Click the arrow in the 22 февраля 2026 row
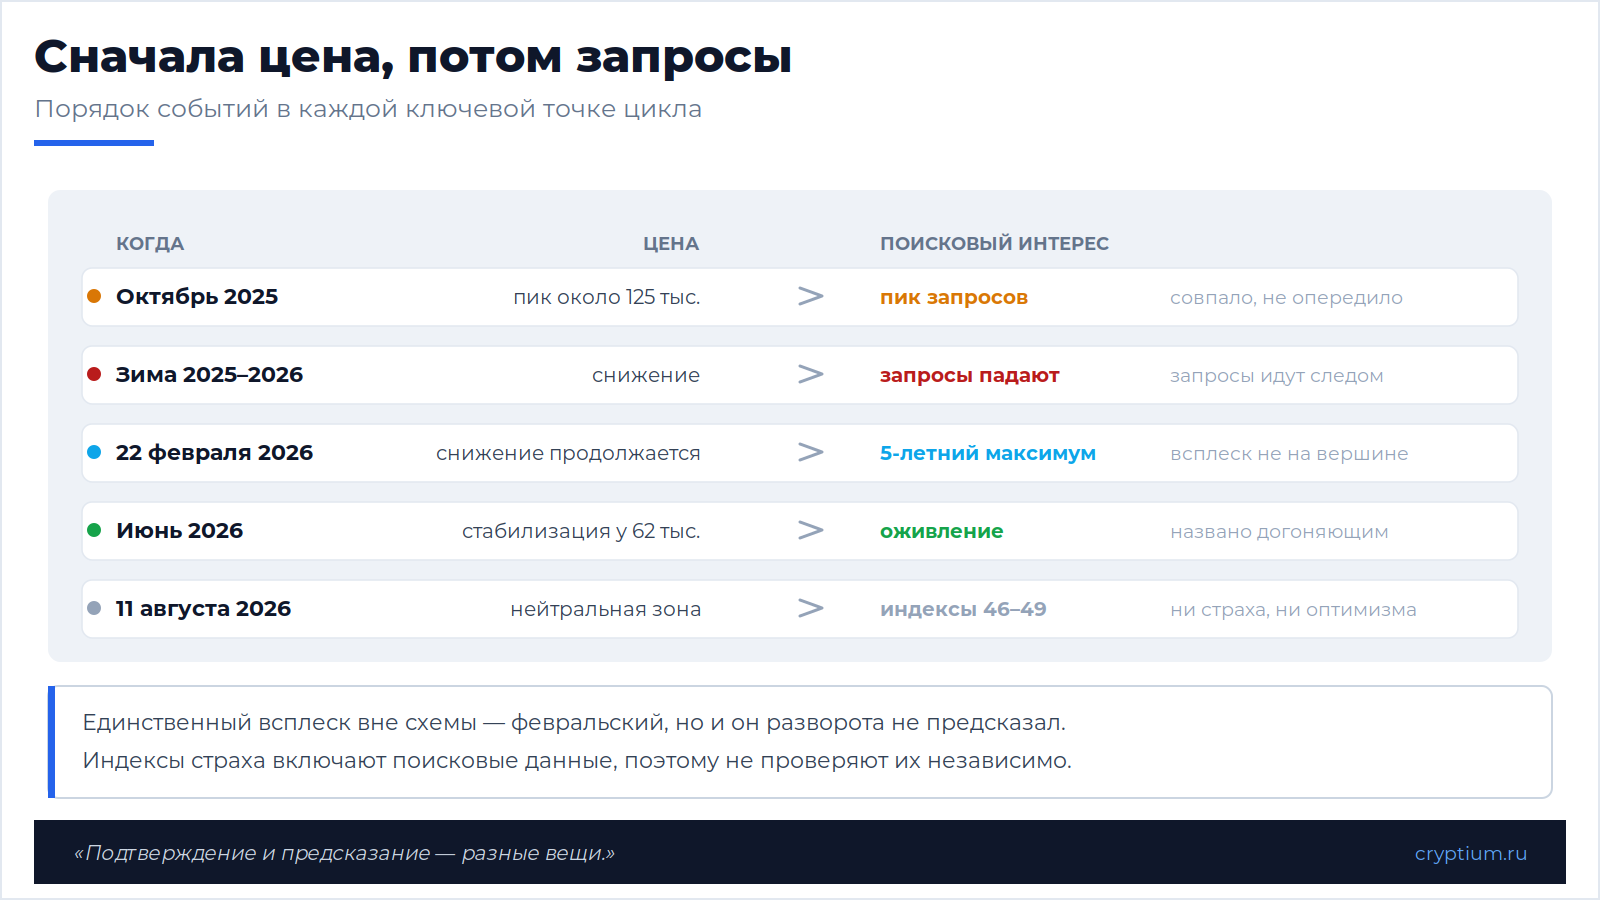The height and width of the screenshot is (900, 1600). (811, 452)
